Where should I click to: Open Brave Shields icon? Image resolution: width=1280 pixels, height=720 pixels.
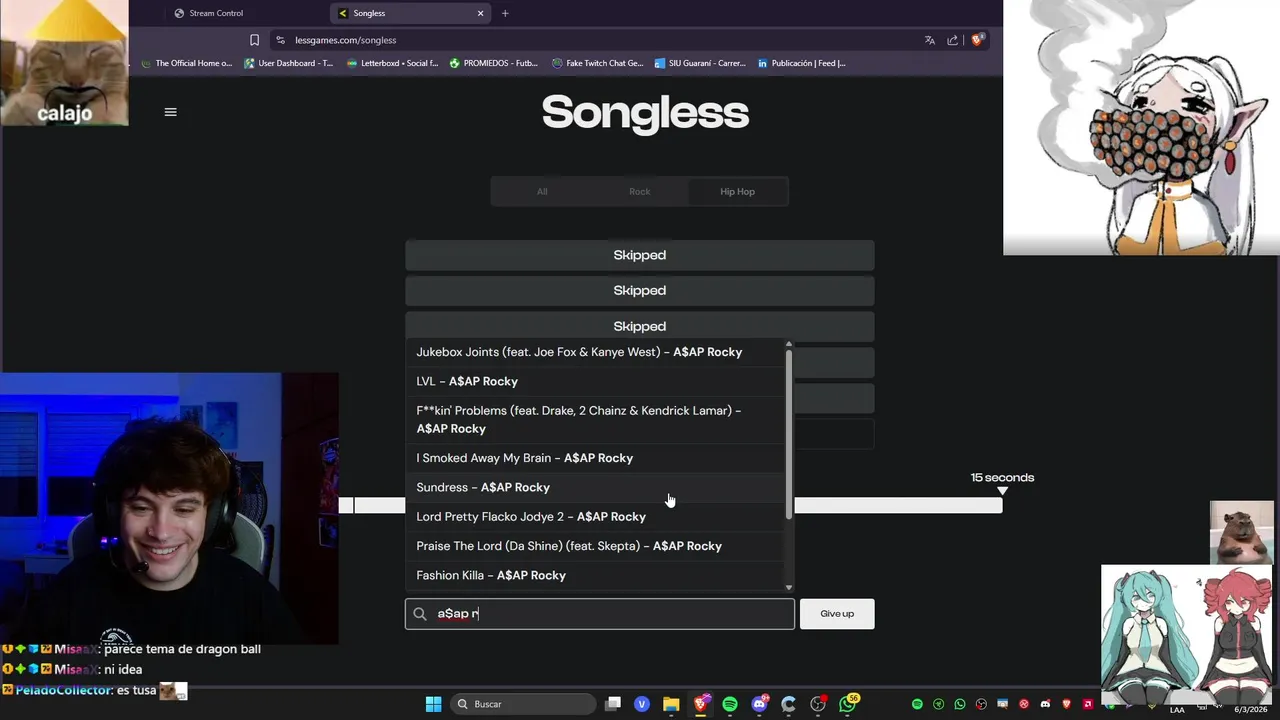(x=979, y=40)
